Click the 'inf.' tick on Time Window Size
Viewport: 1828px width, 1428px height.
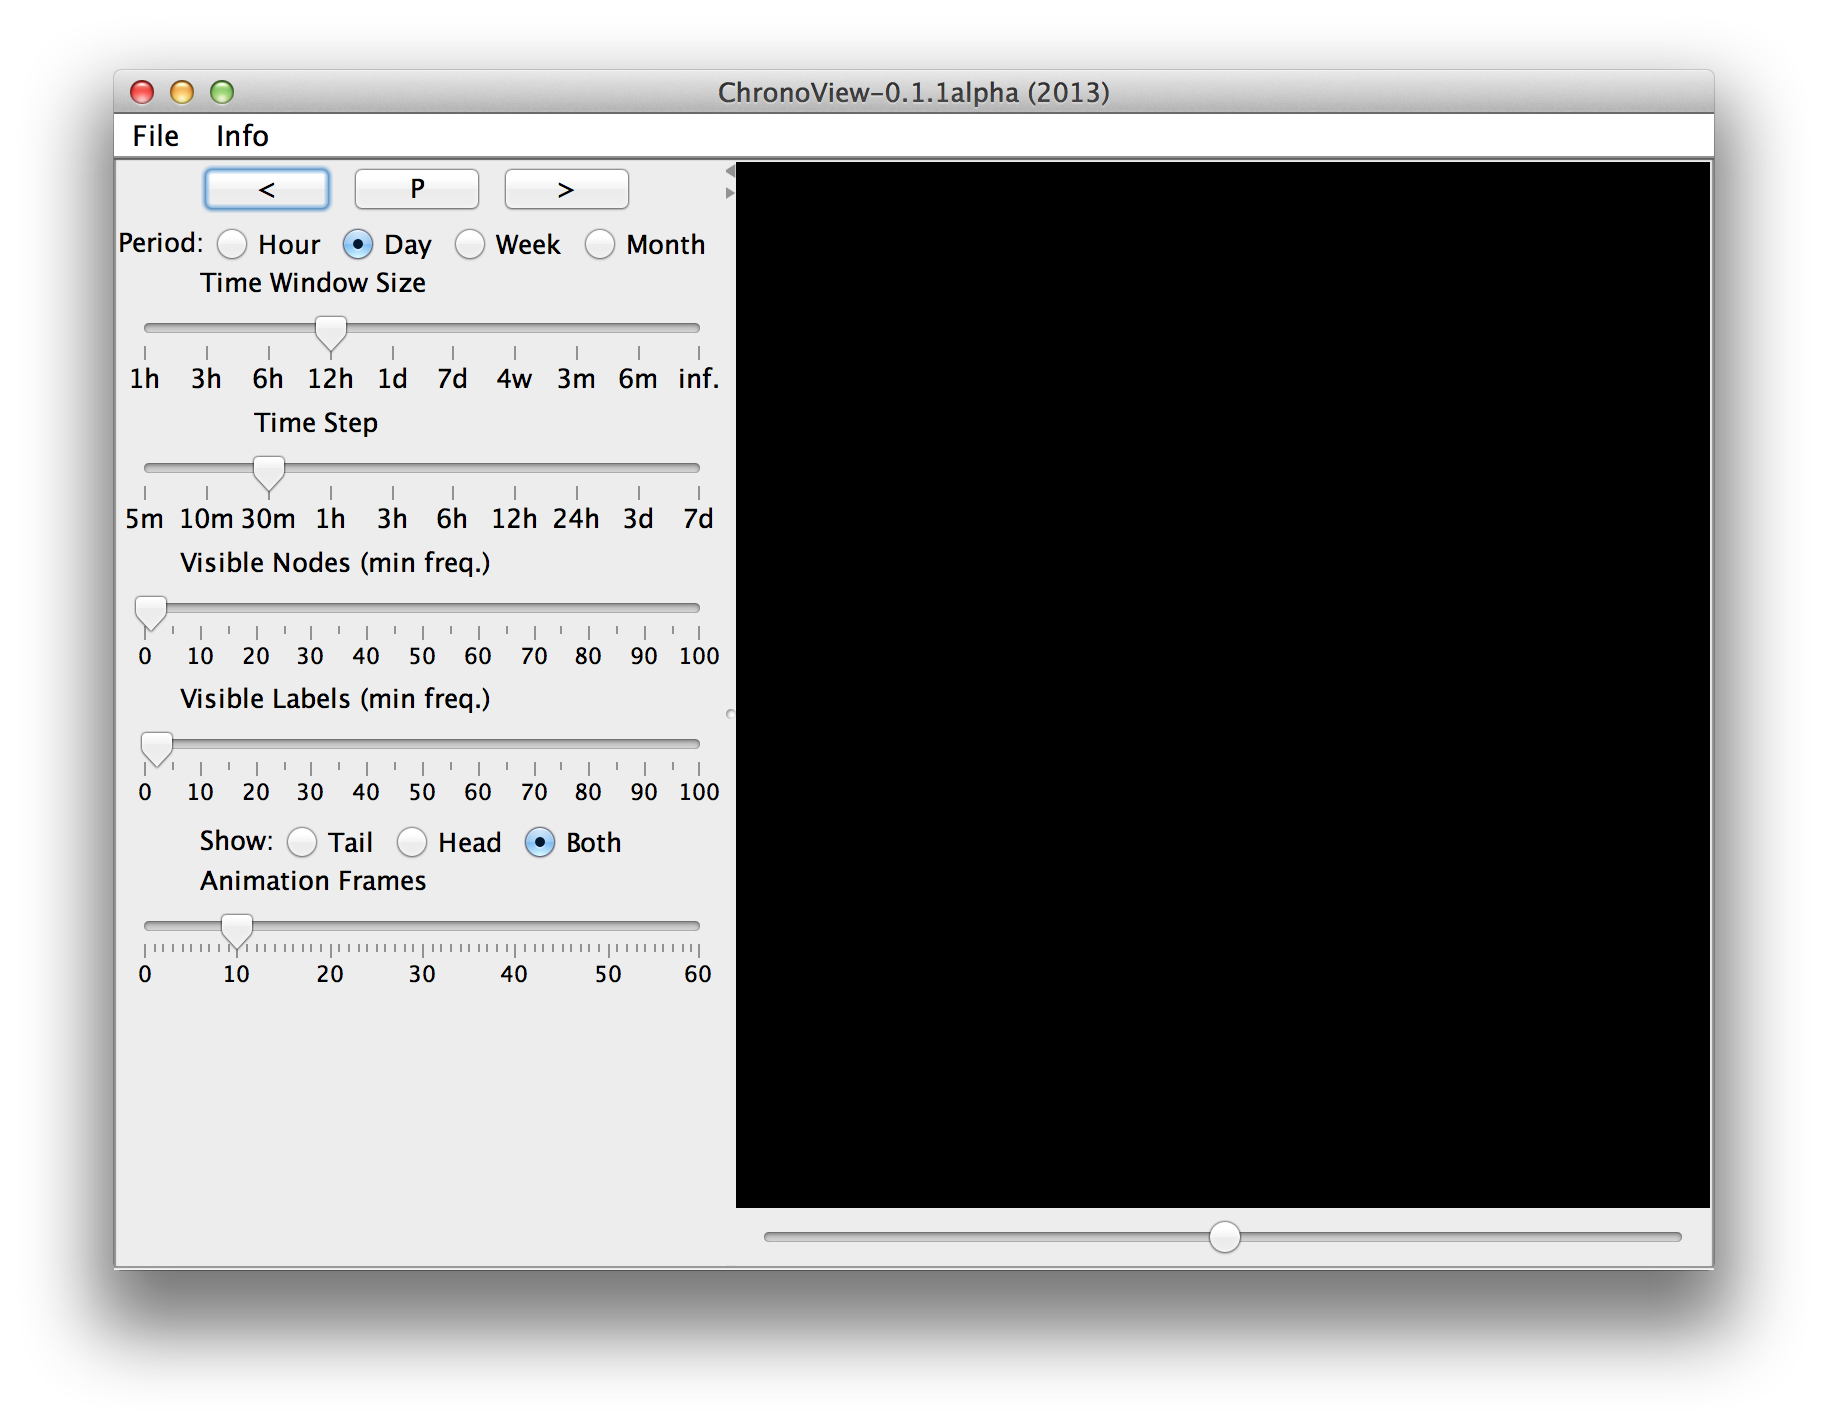point(698,378)
